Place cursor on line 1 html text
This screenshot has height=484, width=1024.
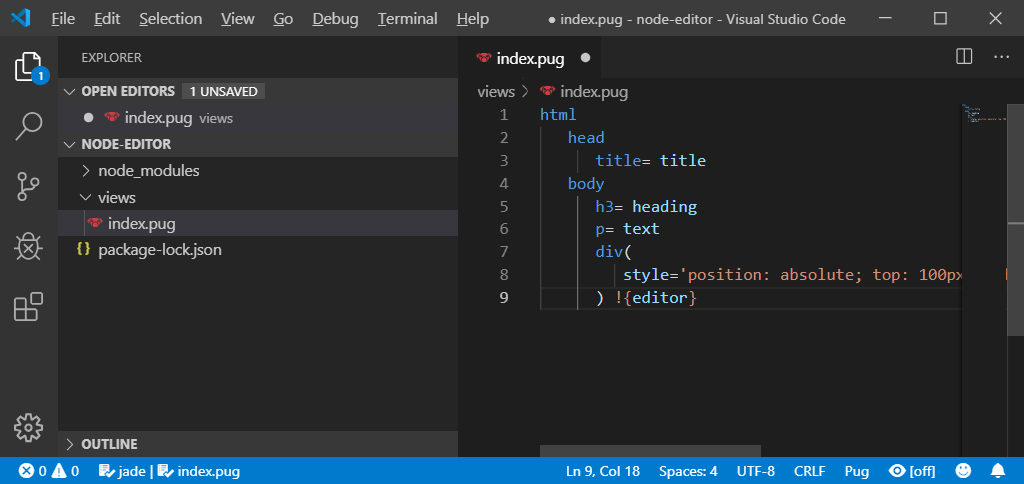click(558, 115)
